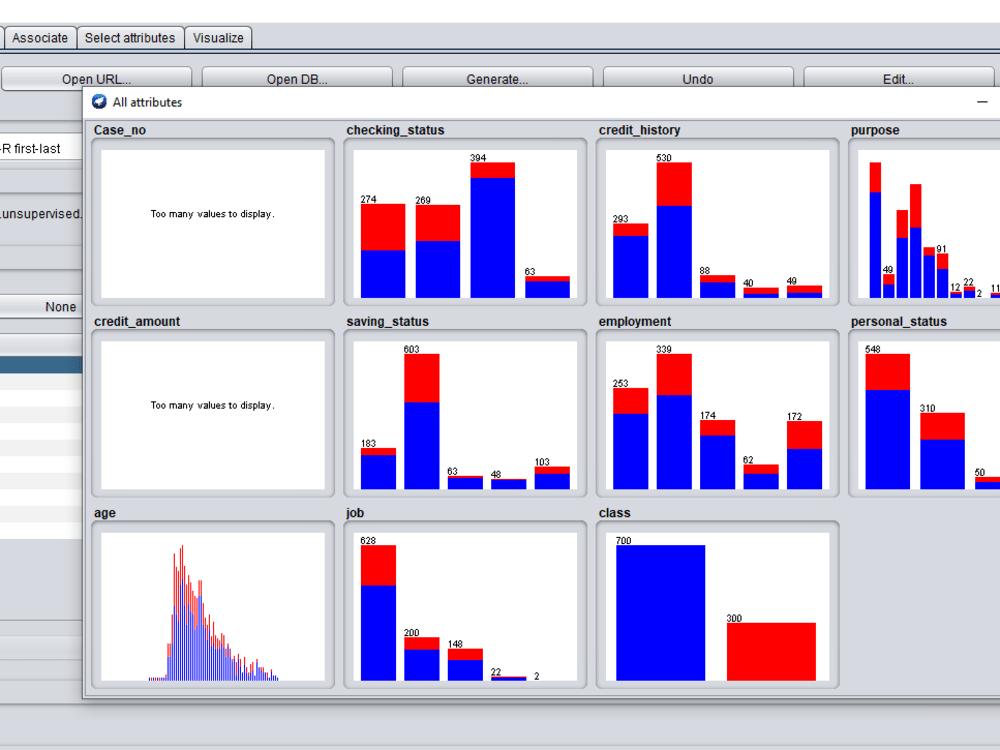Click the None button in left panel
Image resolution: width=1000 pixels, height=750 pixels.
pos(41,307)
